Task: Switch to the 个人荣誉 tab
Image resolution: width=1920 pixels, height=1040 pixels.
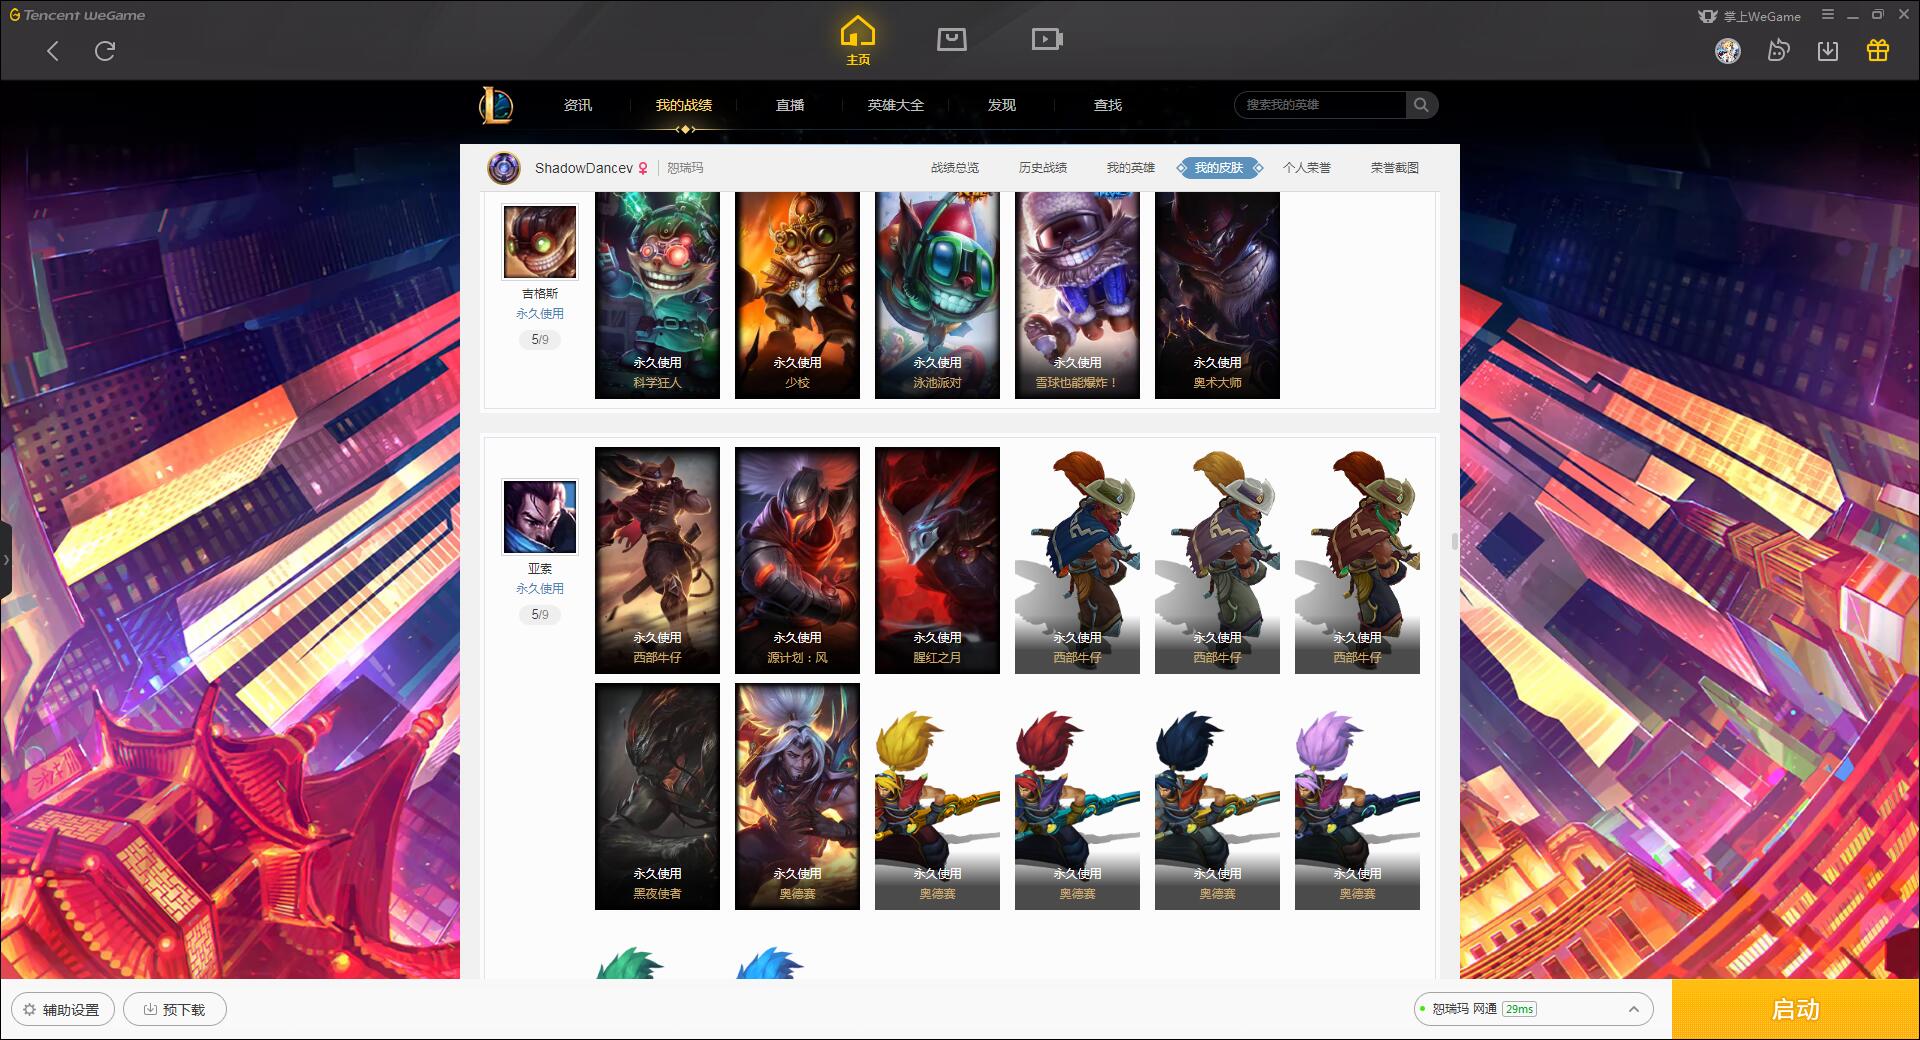Action: [x=1307, y=168]
